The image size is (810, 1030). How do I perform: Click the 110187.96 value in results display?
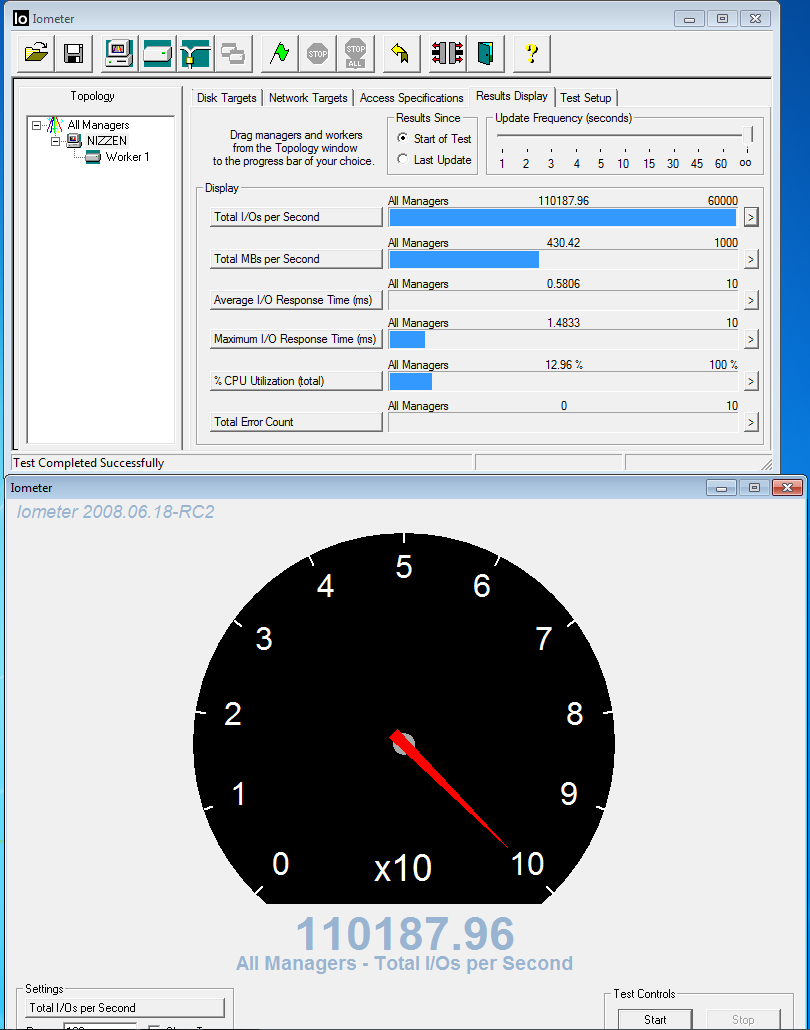(564, 201)
